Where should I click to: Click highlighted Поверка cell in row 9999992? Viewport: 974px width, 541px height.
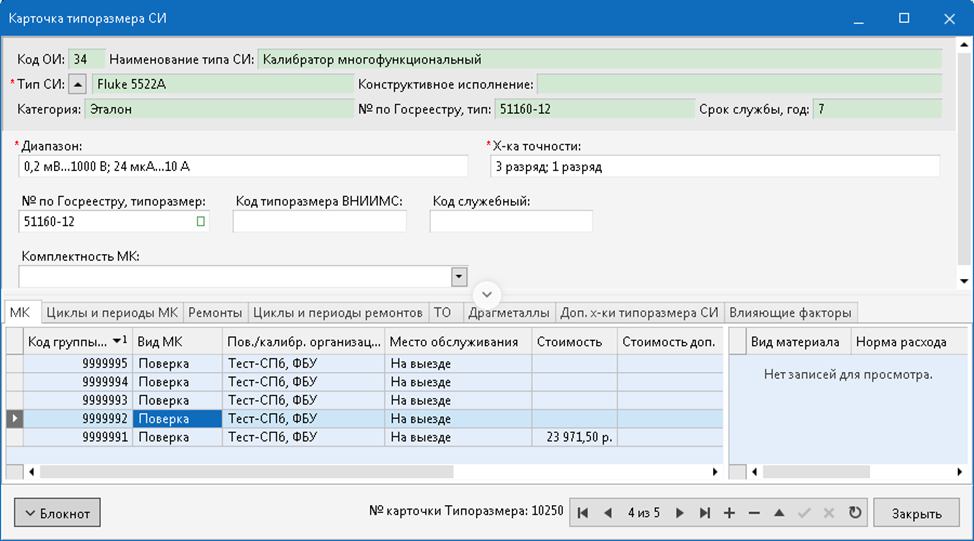point(177,419)
